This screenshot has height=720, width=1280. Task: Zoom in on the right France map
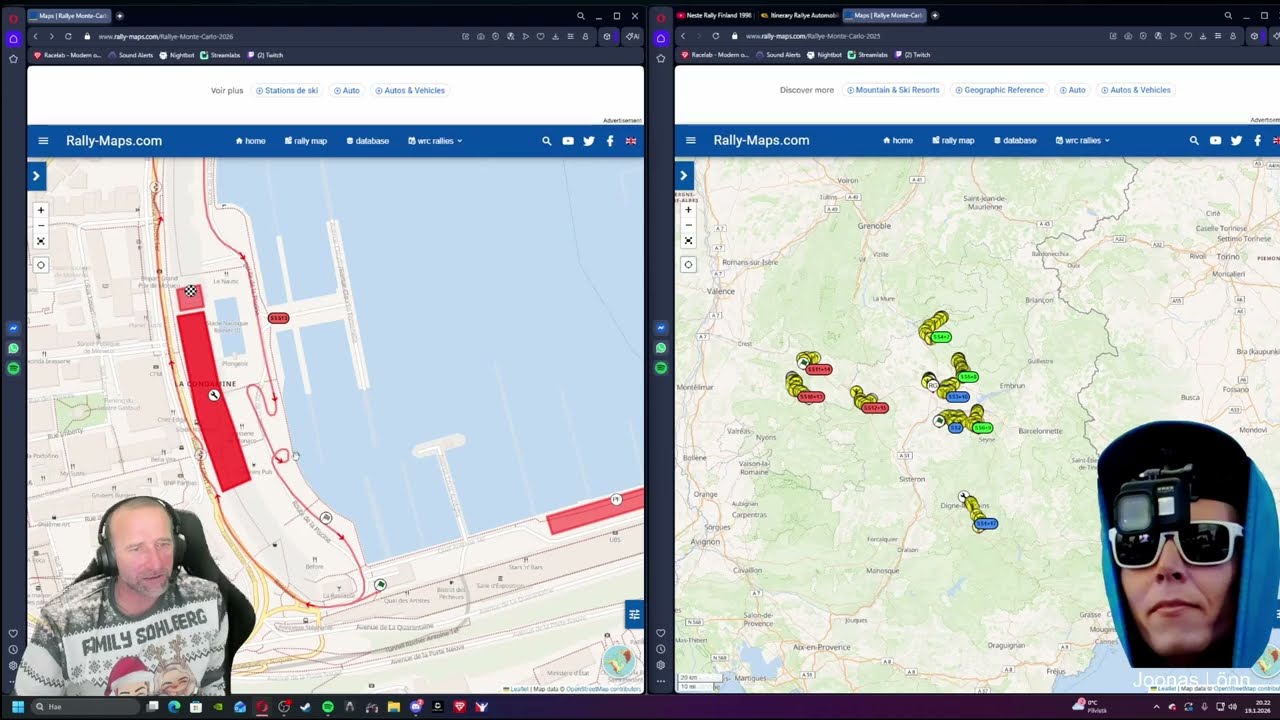coord(688,210)
